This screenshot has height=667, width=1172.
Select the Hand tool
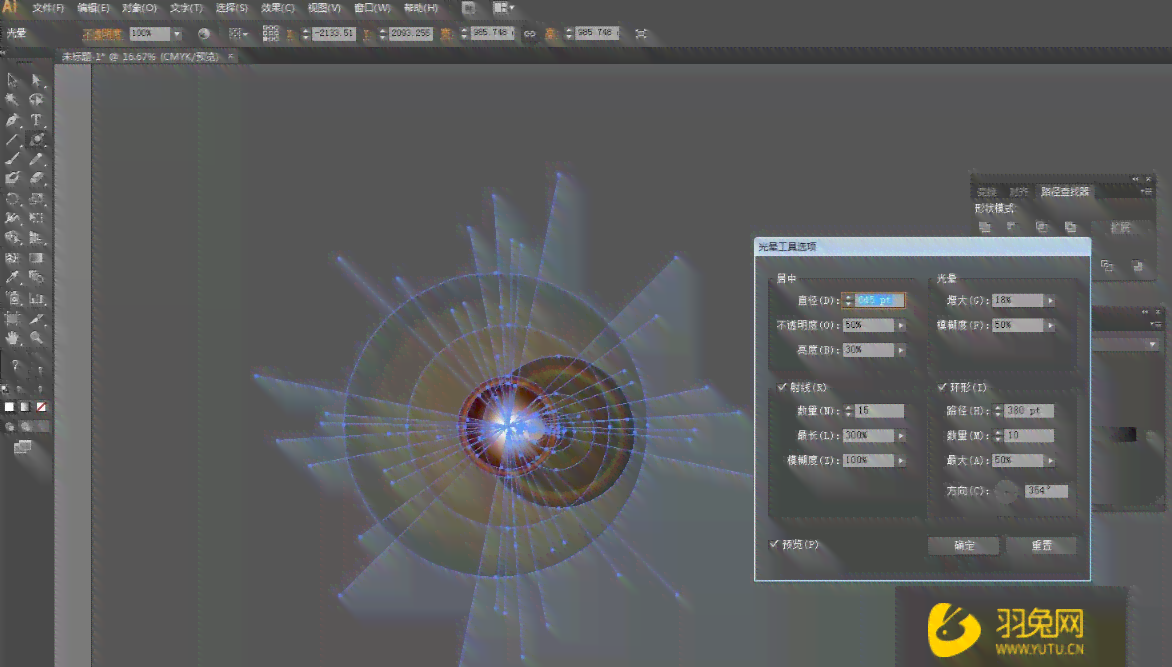click(13, 338)
